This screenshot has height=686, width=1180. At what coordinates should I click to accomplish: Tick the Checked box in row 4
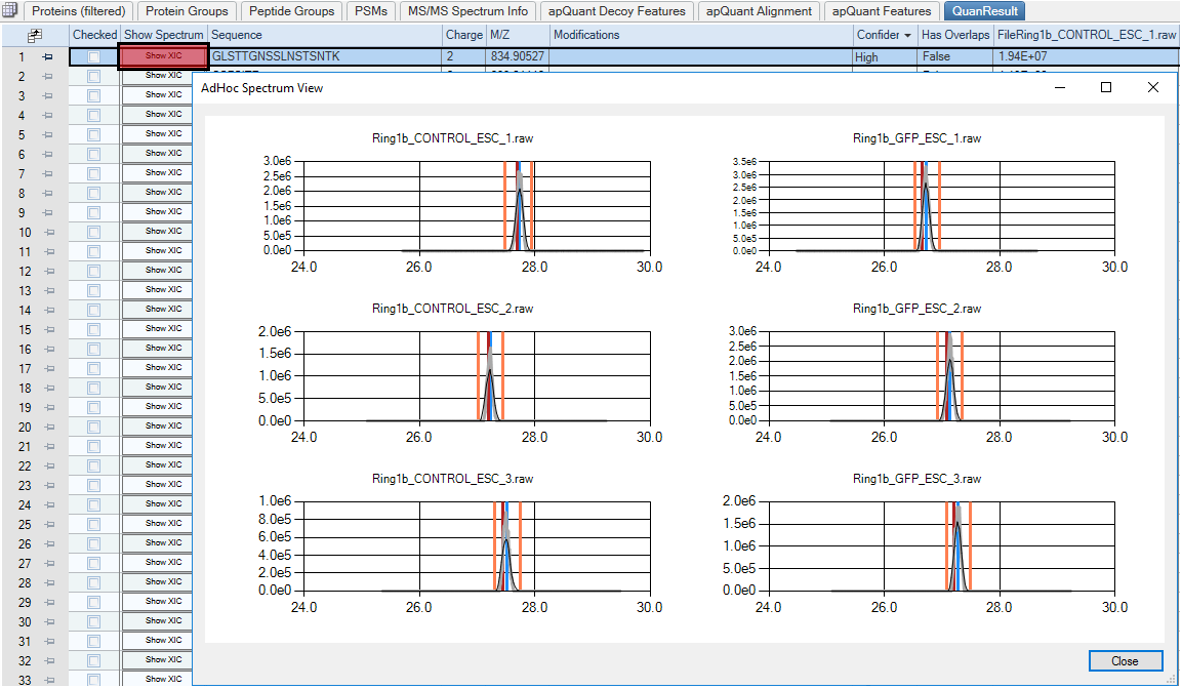point(93,115)
